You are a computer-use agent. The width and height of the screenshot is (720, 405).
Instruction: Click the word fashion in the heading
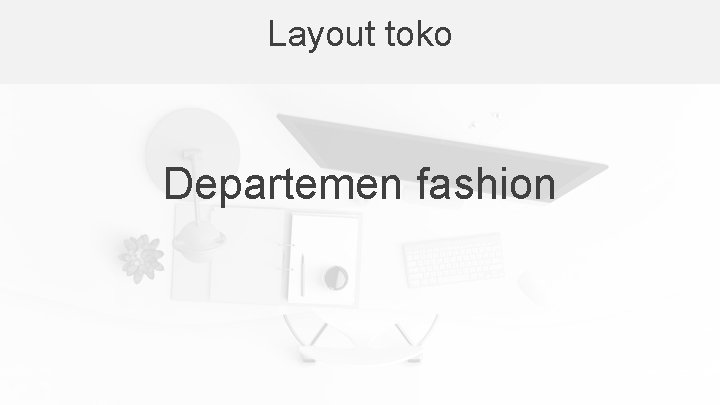click(x=487, y=184)
